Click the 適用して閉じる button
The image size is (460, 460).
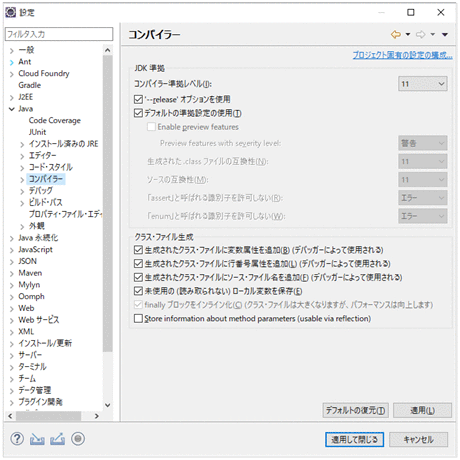[x=354, y=439]
